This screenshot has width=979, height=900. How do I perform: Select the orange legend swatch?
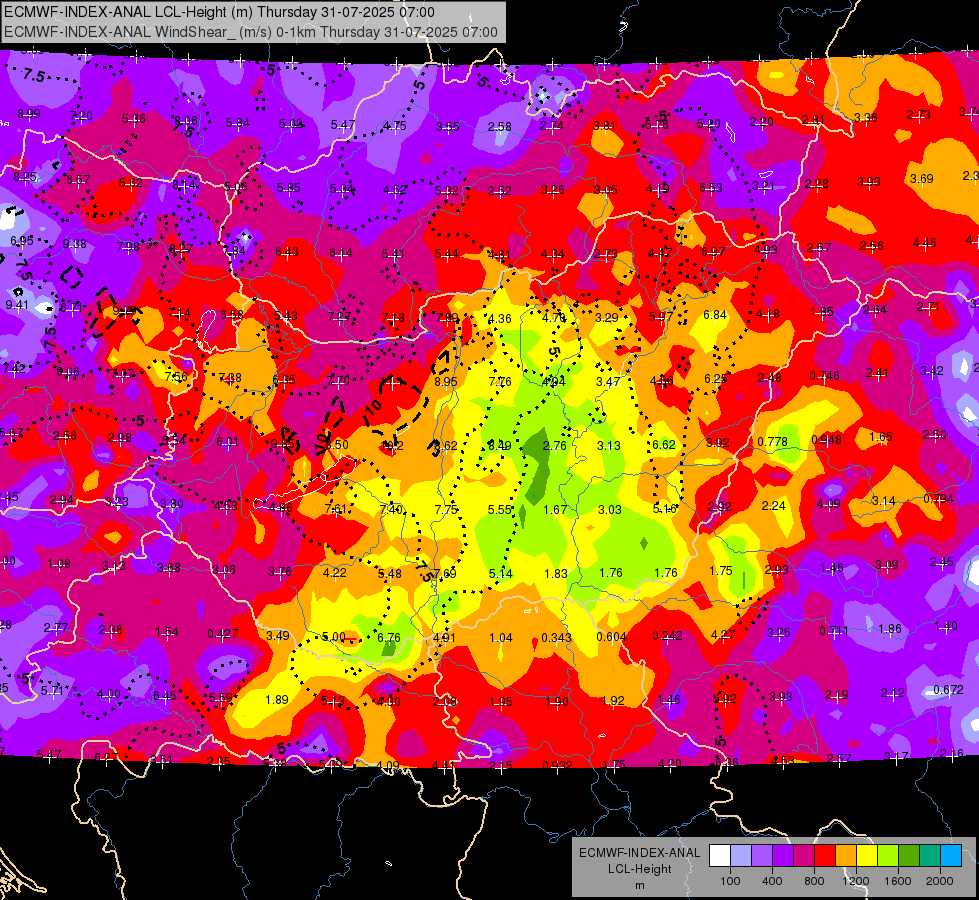(x=847, y=856)
